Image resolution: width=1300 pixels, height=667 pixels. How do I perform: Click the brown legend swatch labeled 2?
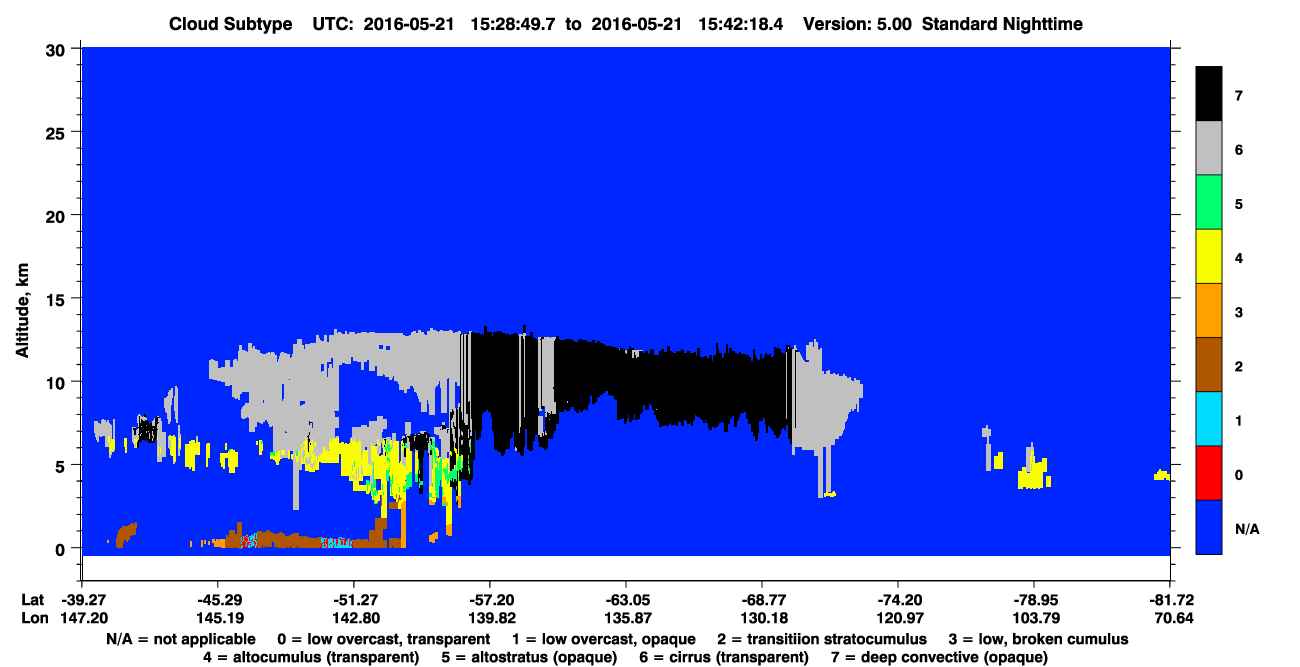pyautogui.click(x=1209, y=365)
